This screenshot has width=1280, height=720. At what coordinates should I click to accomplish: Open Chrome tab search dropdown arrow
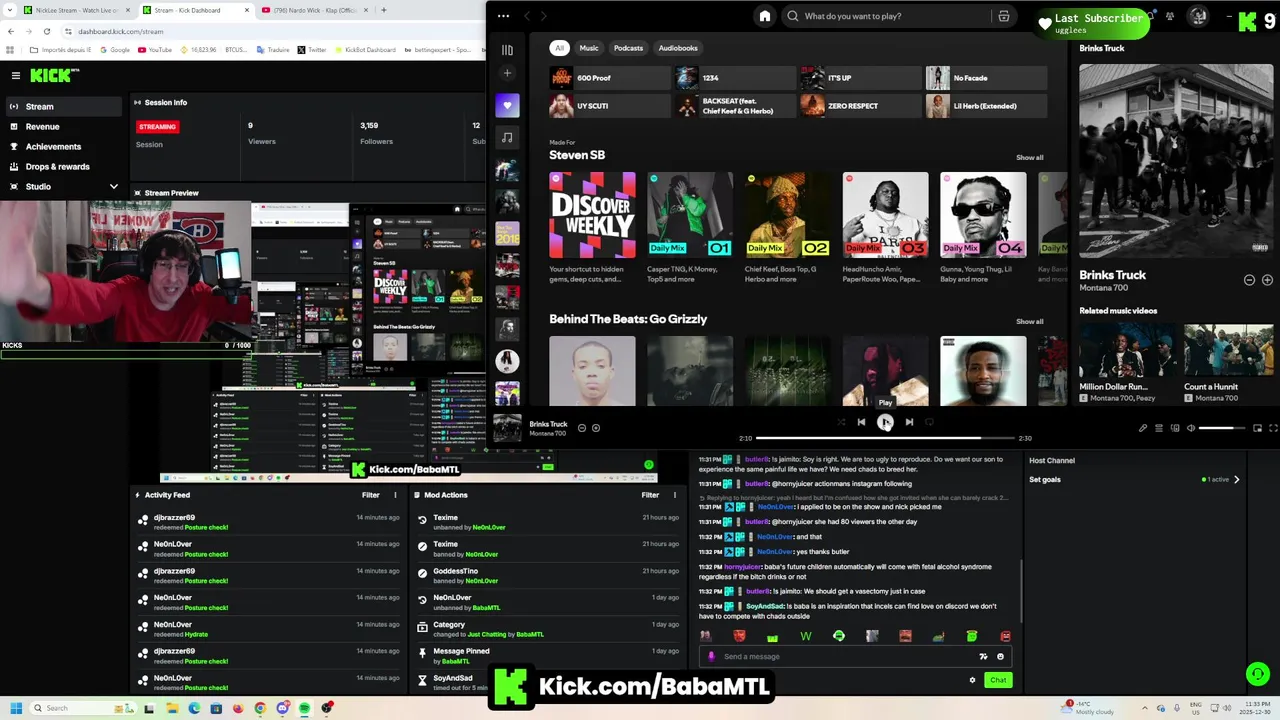[8, 10]
